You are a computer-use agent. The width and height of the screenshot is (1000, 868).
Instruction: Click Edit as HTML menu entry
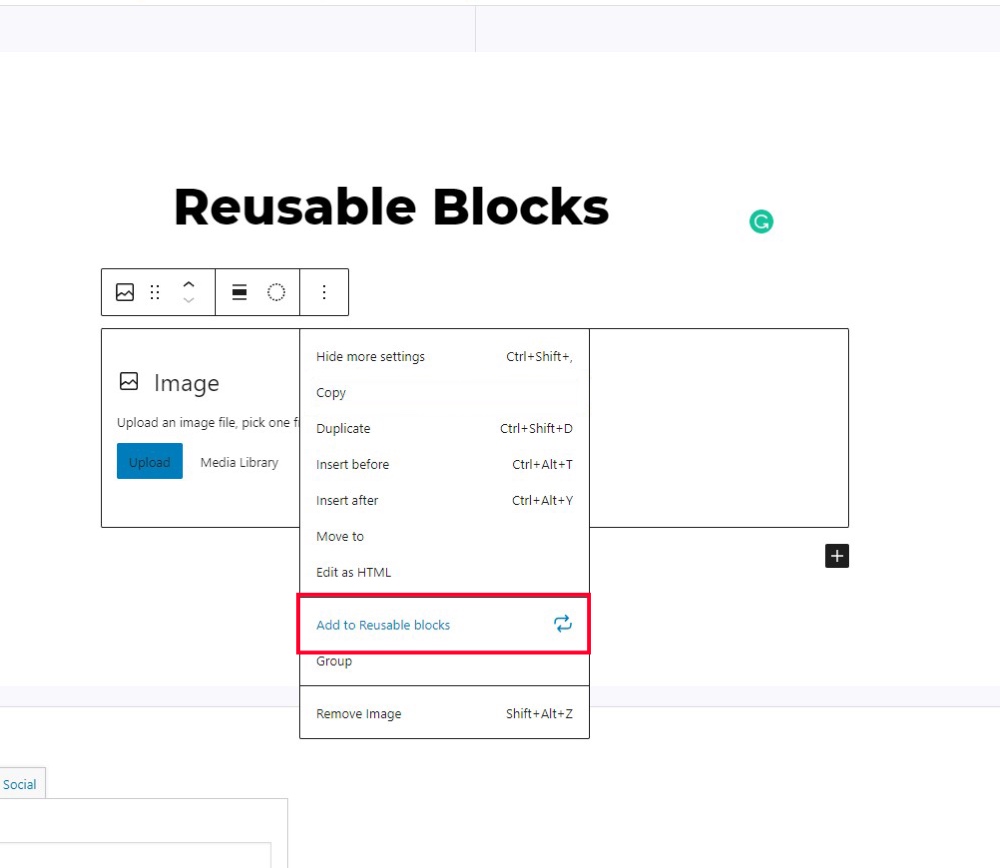pos(353,573)
